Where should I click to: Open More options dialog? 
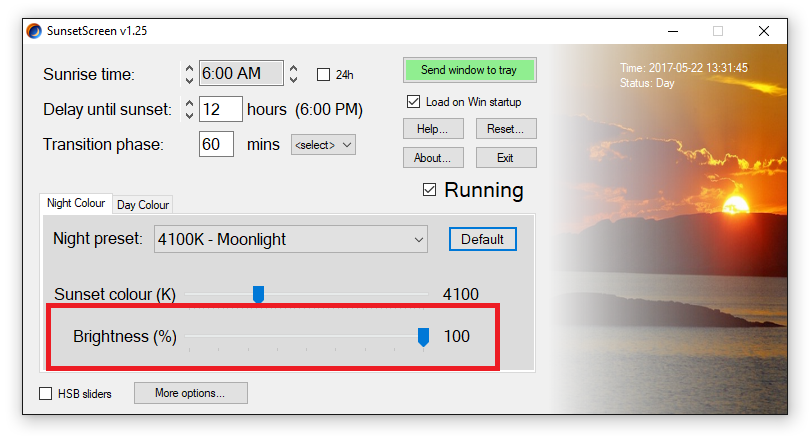click(x=190, y=393)
